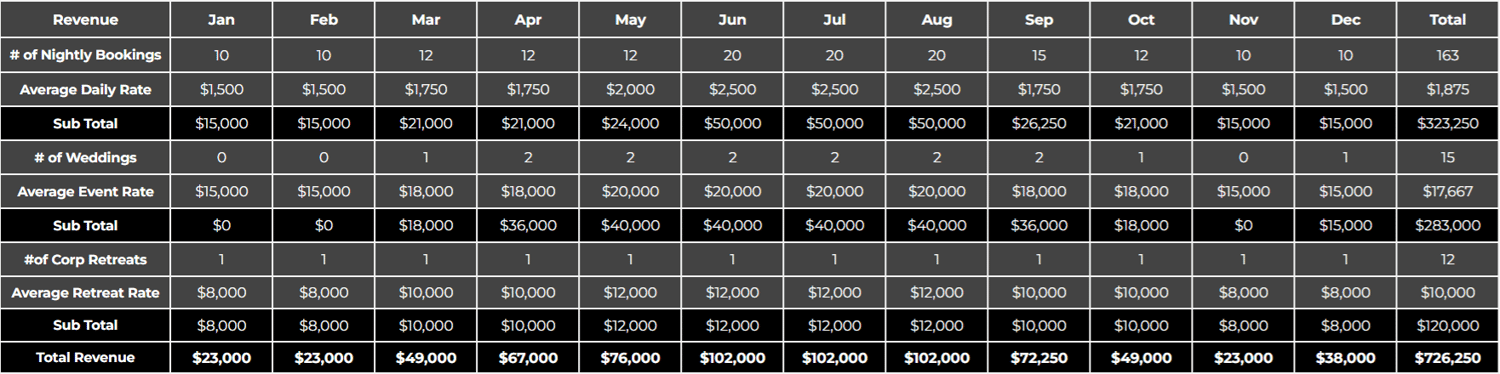Click the $67,000 April total revenue cell
This screenshot has height=374, width=1500.
pos(528,357)
